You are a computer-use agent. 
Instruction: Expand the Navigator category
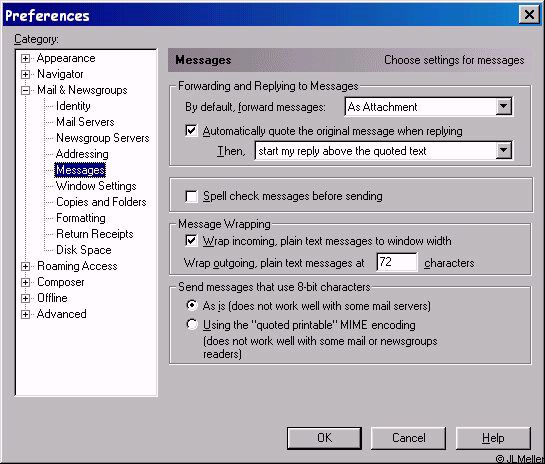pos(25,74)
